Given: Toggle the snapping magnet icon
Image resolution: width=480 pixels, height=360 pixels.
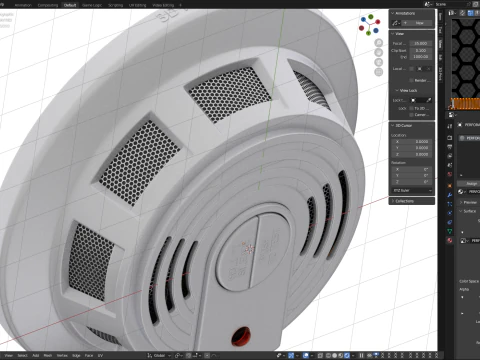Looking at the screenshot, I should [188, 355].
